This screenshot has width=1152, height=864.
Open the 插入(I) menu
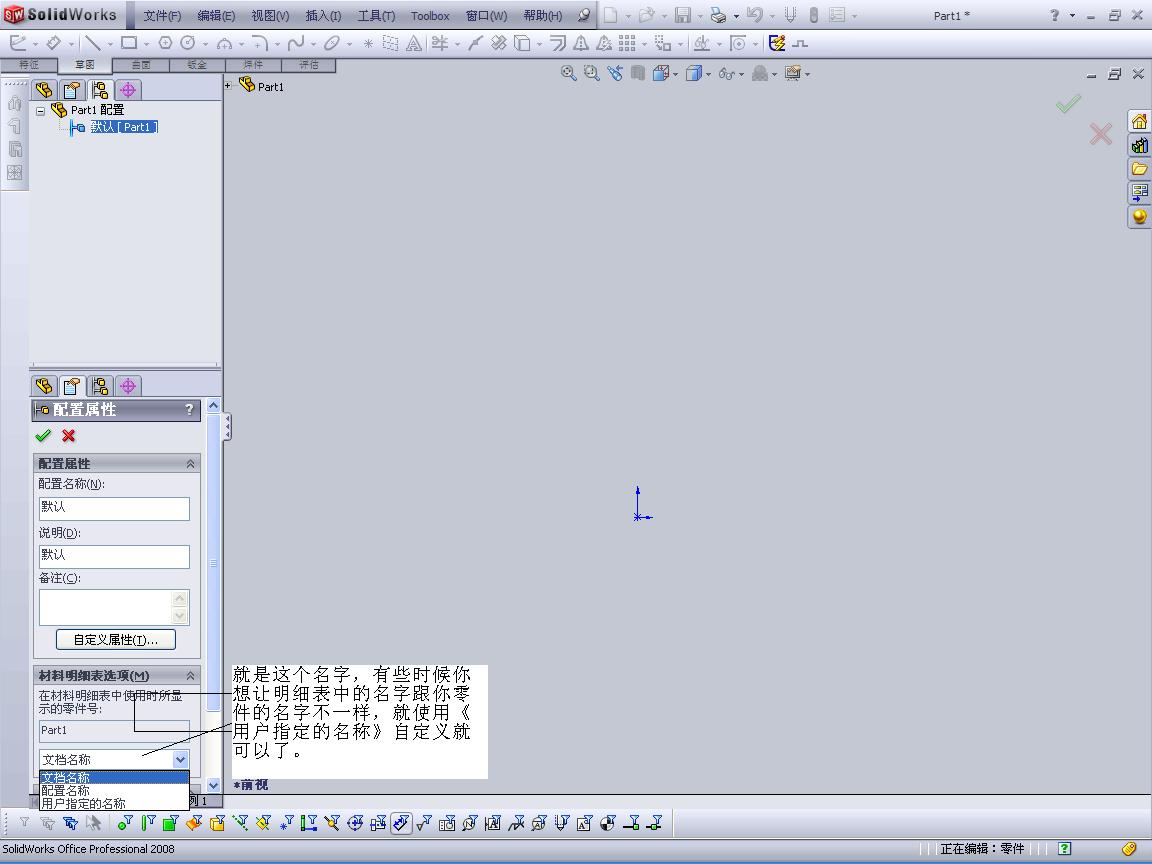coord(323,15)
